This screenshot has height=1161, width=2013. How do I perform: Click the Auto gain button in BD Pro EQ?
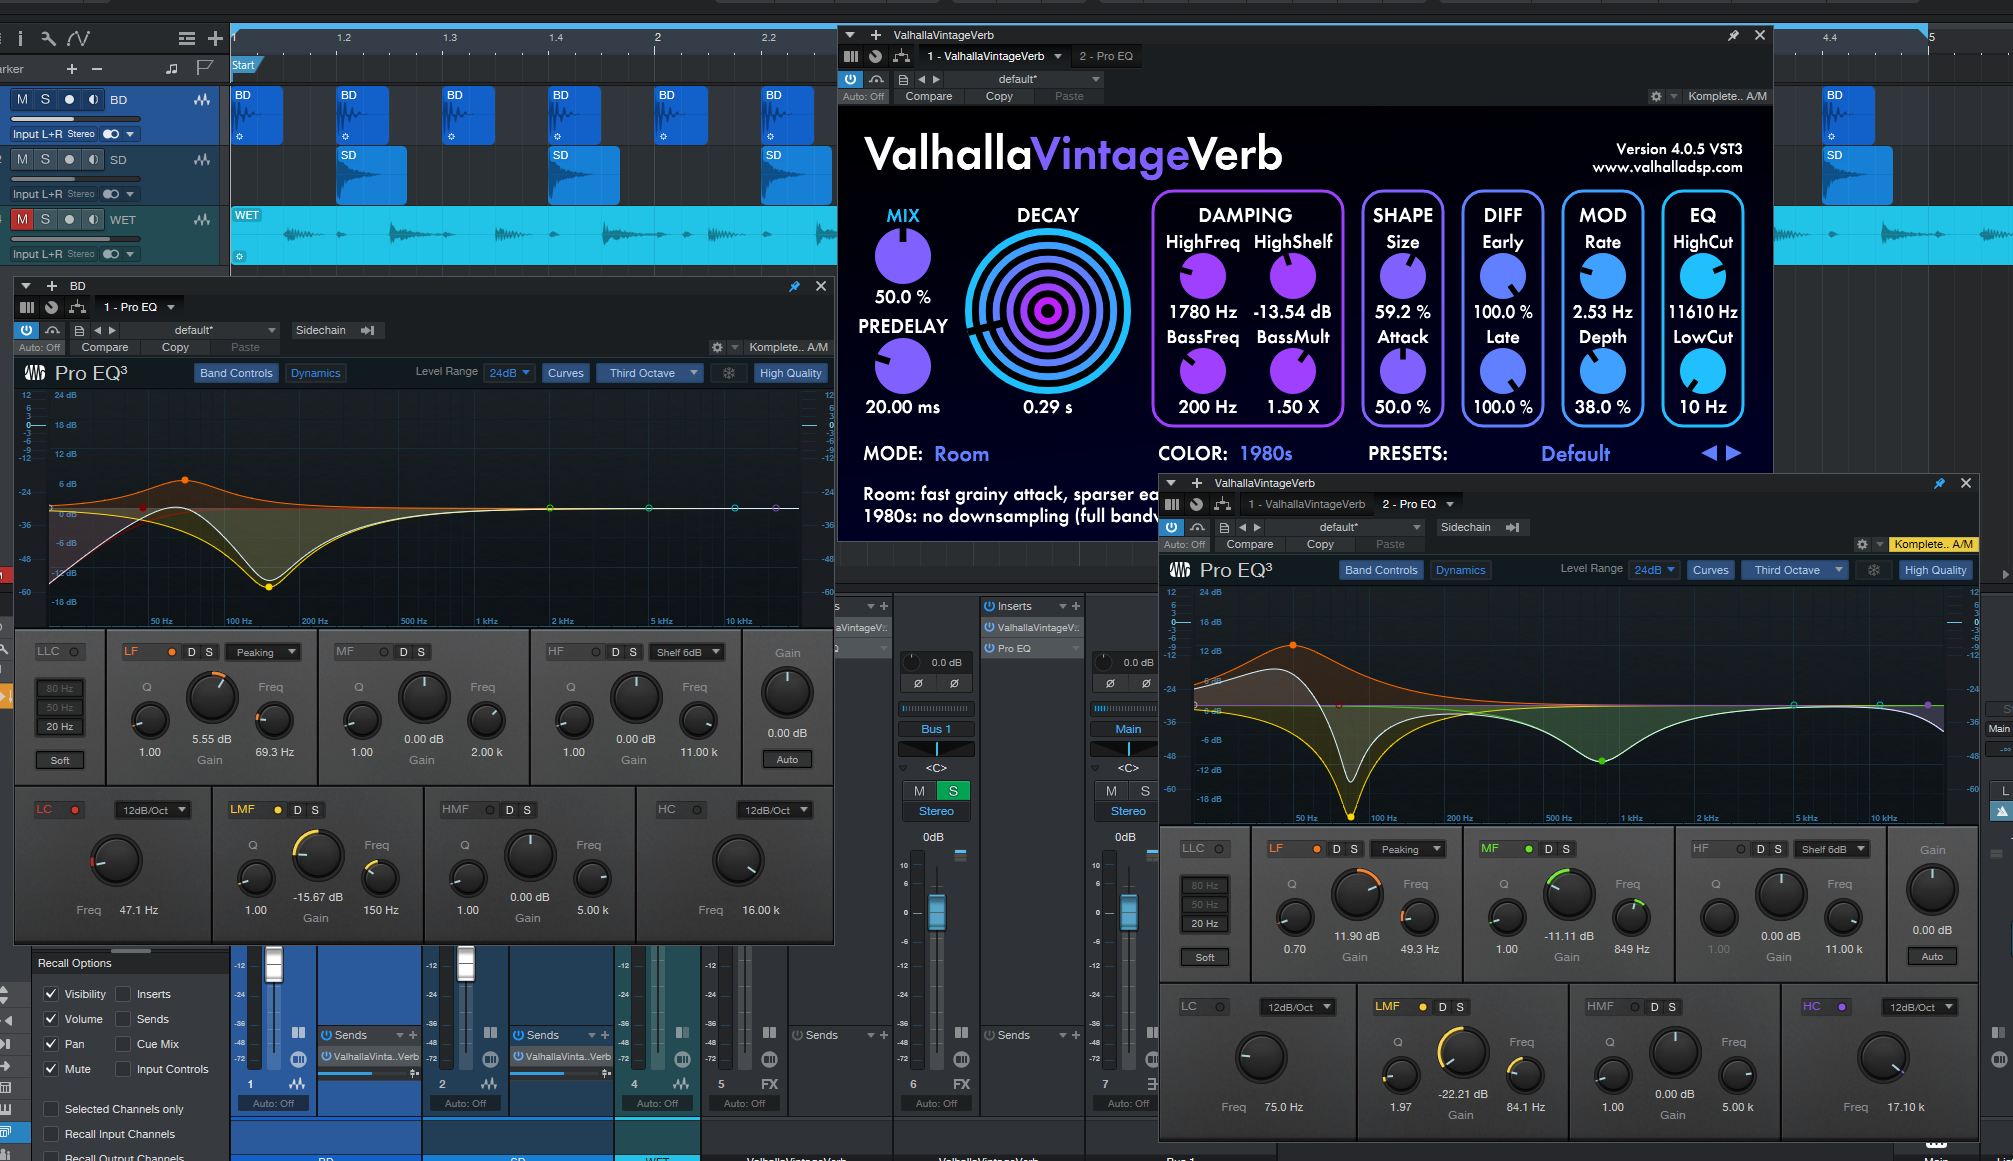click(787, 759)
